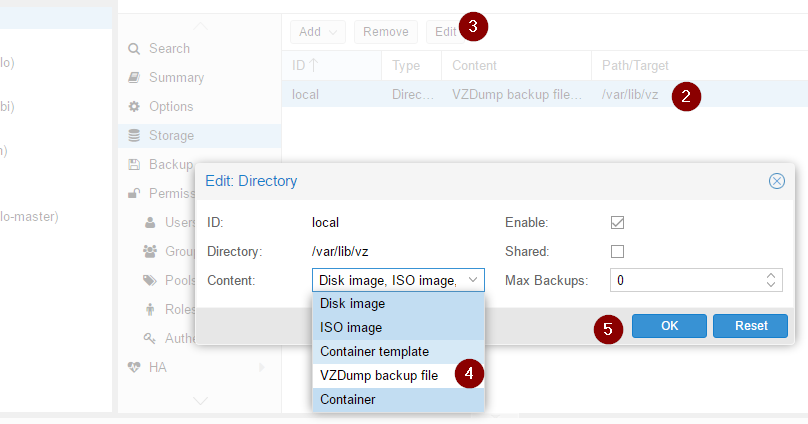
Task: Click the Edit storage button
Action: click(445, 32)
